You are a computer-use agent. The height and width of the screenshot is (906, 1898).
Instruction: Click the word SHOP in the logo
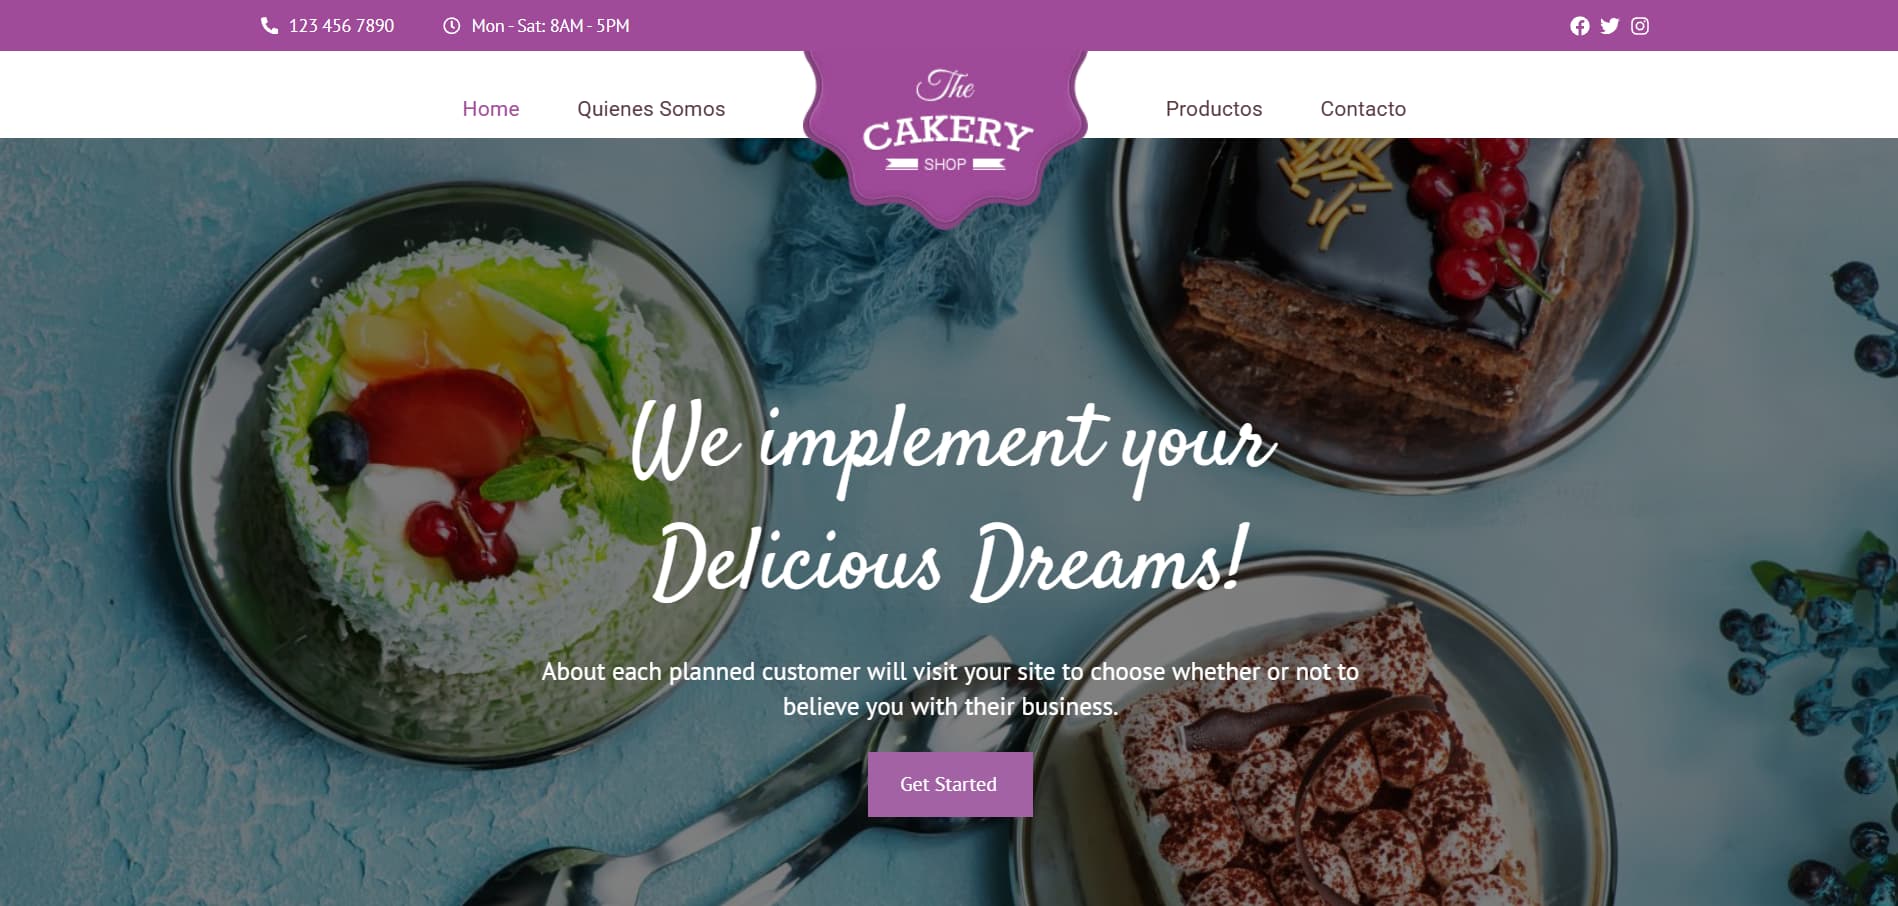[945, 164]
